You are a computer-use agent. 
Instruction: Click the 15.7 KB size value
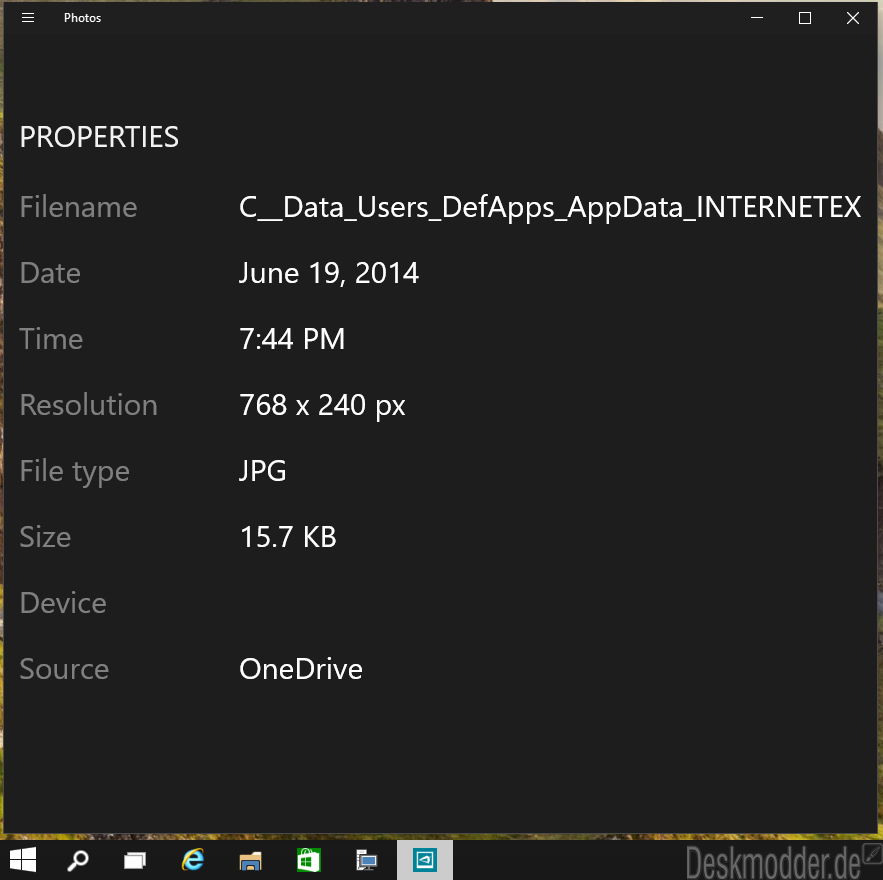click(288, 537)
